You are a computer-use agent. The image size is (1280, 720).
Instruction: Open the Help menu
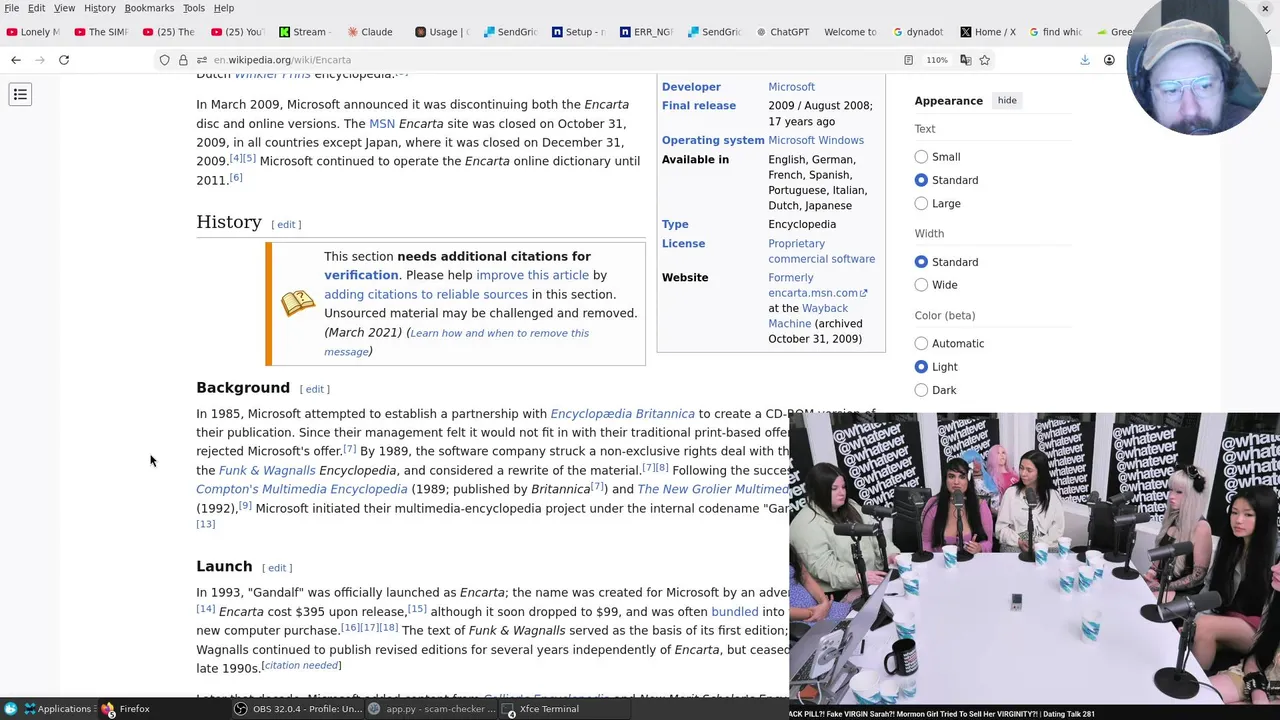tap(224, 8)
